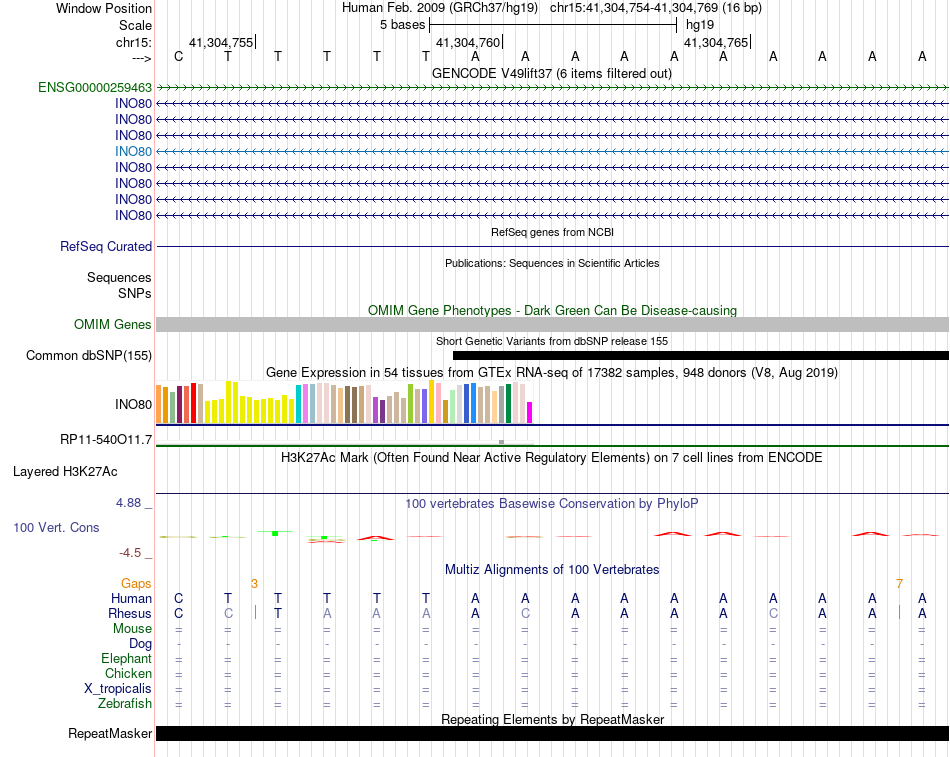Open Repeating Elements by RepeatMasker title
The image size is (950, 757).
[x=552, y=719]
